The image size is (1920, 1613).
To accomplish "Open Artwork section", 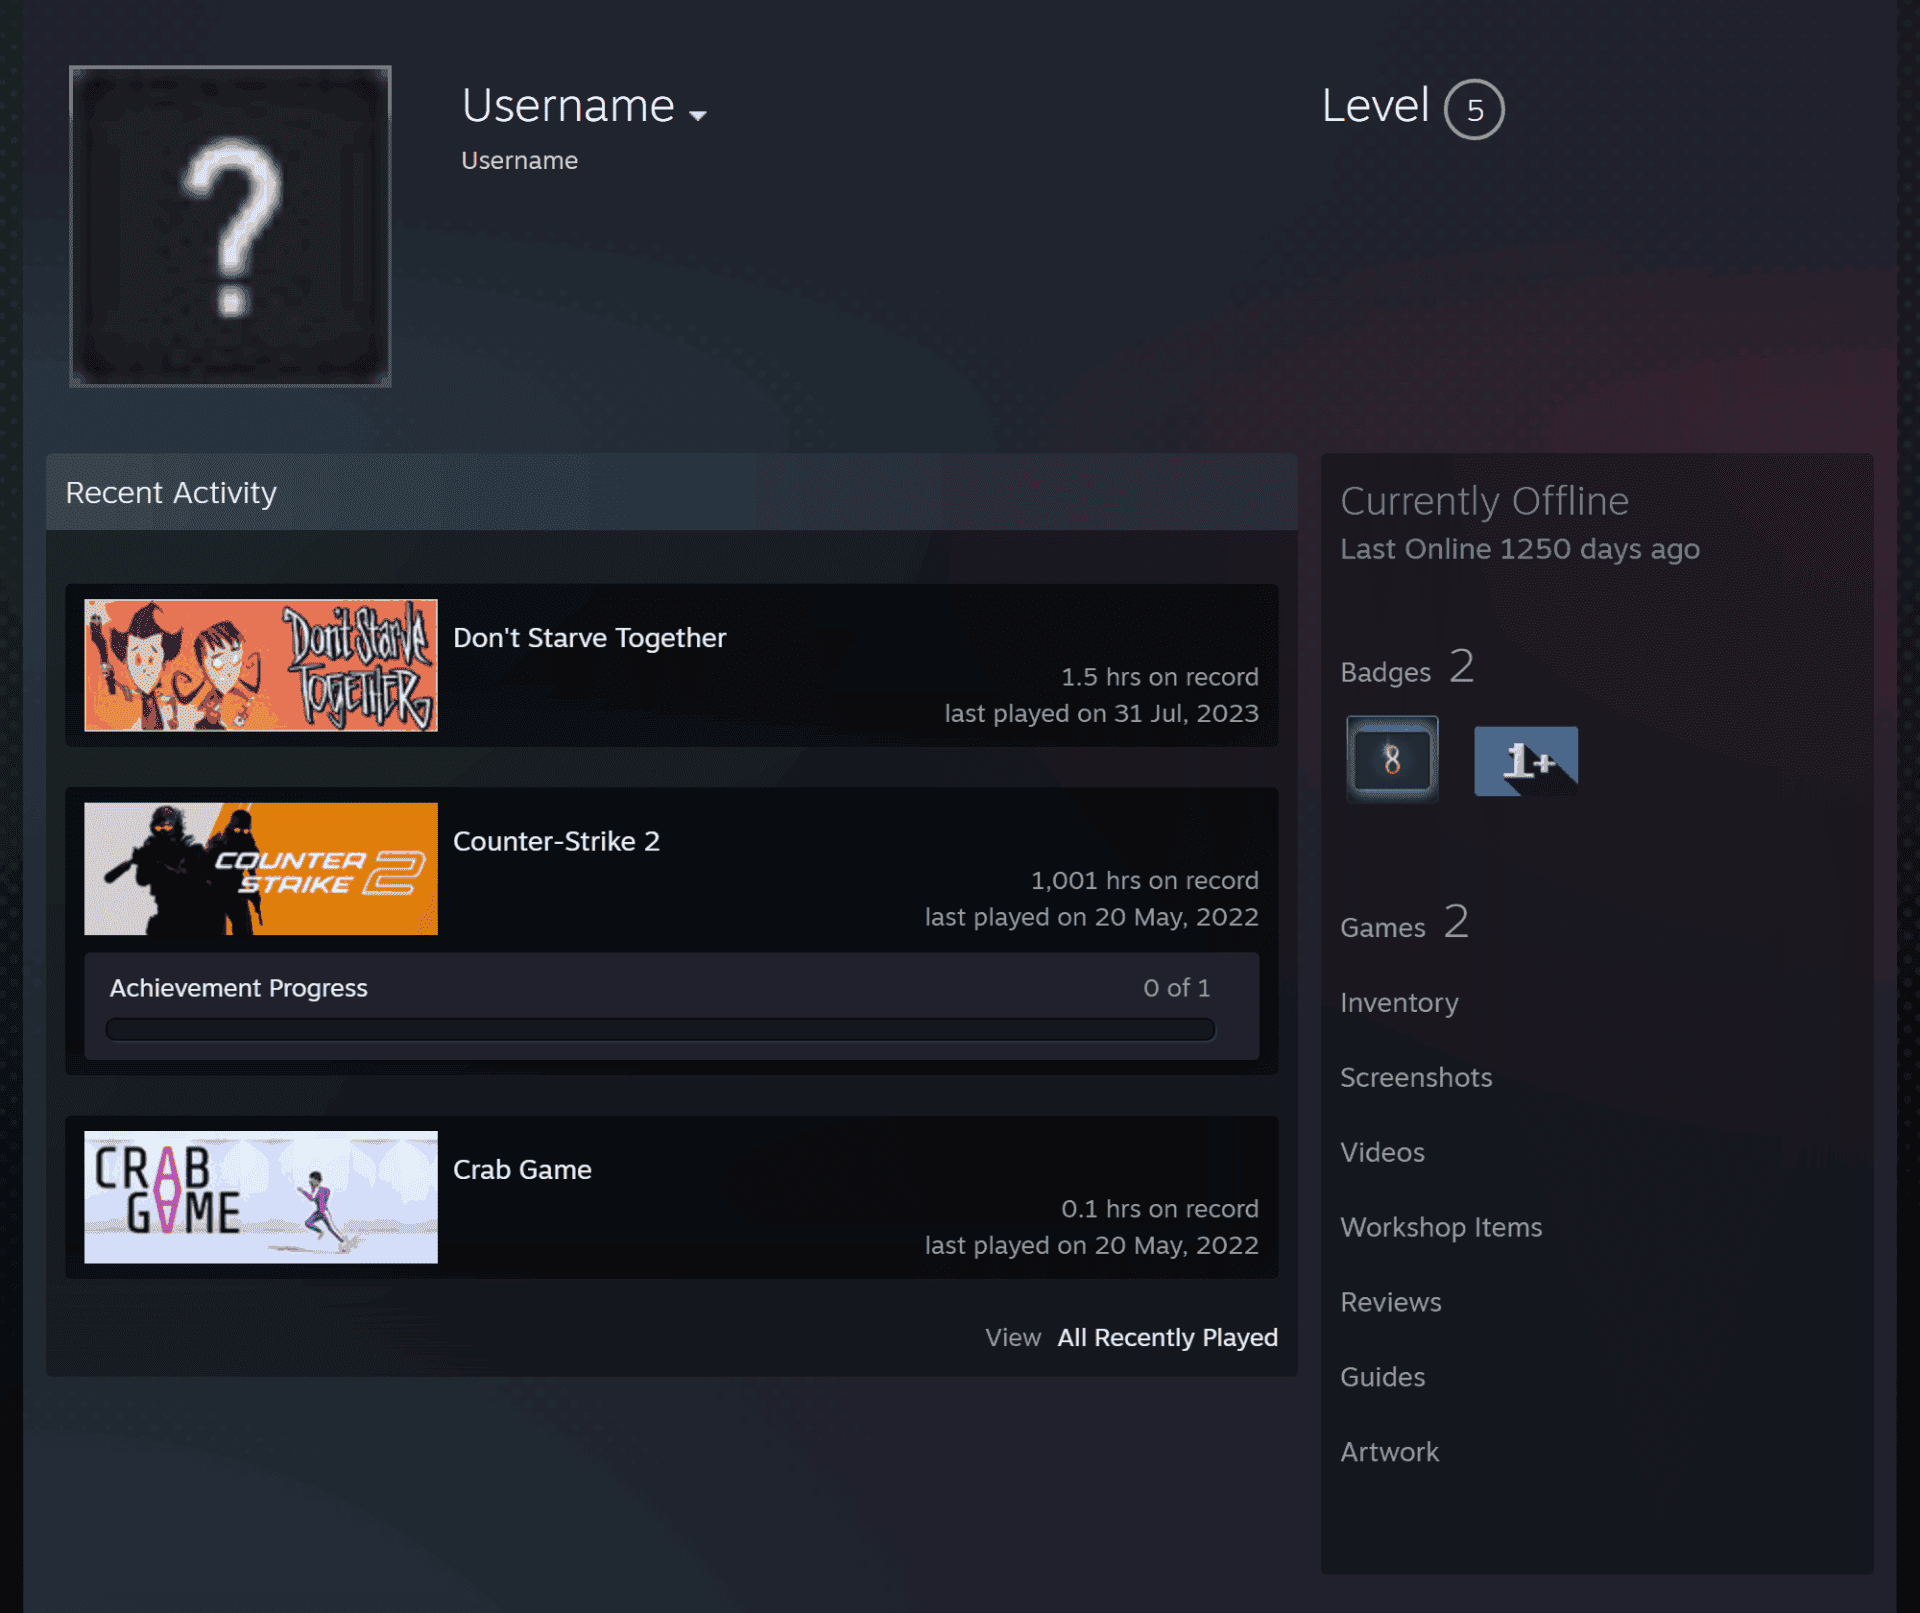I will [x=1389, y=1453].
